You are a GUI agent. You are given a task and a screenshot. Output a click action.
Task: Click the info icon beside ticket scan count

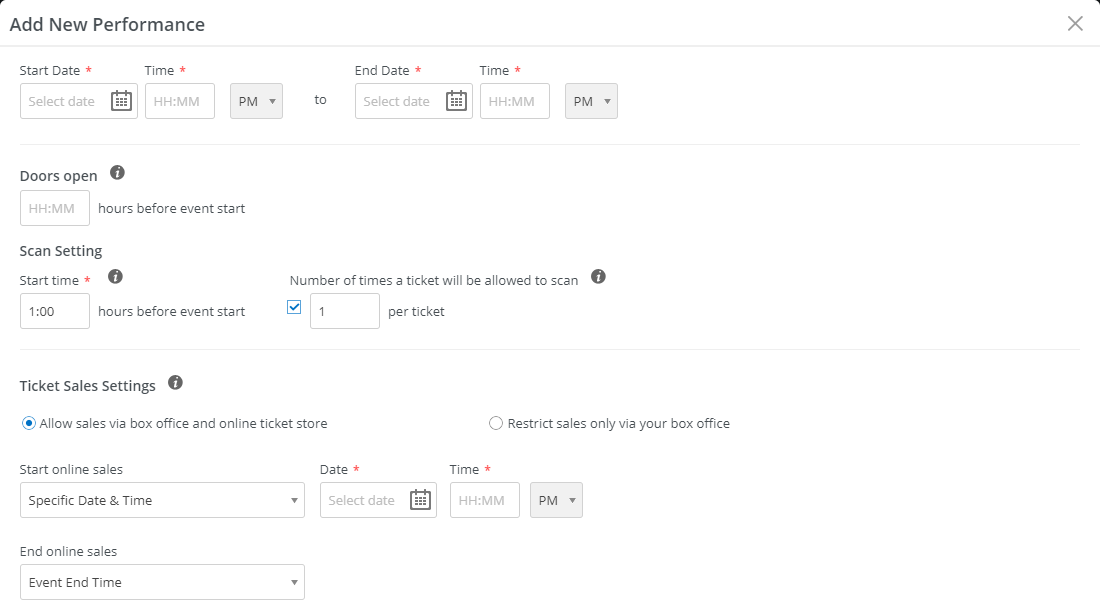pyautogui.click(x=598, y=276)
